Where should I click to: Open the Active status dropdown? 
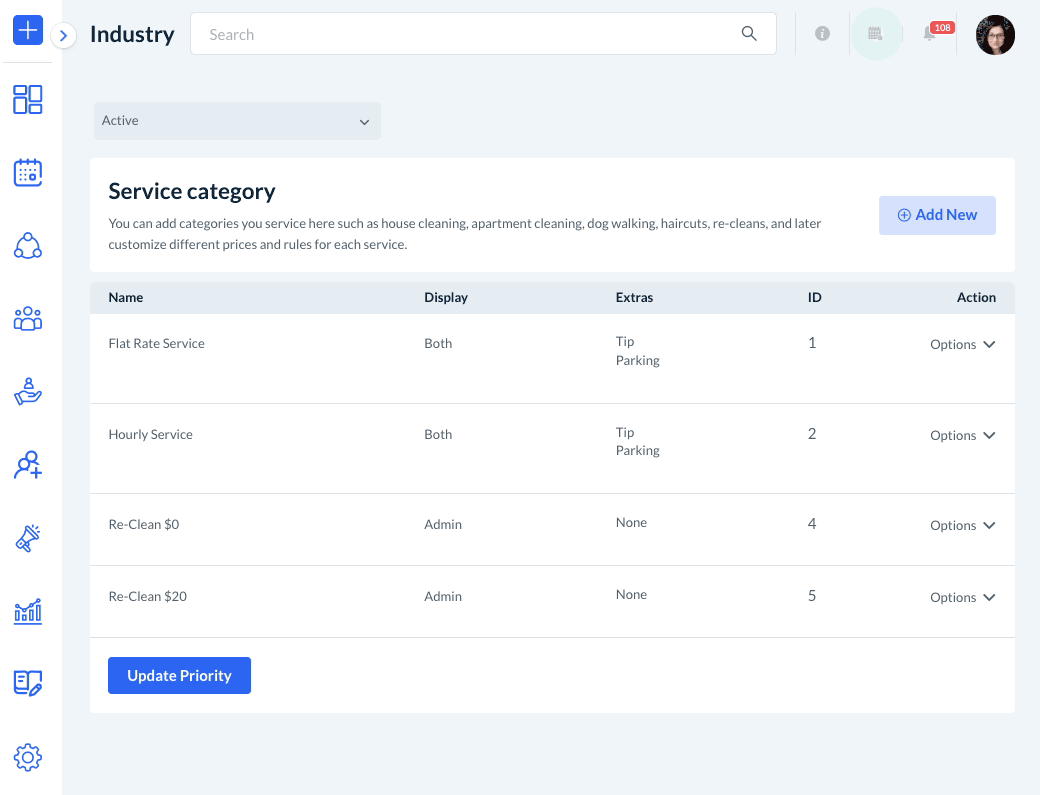click(x=237, y=121)
